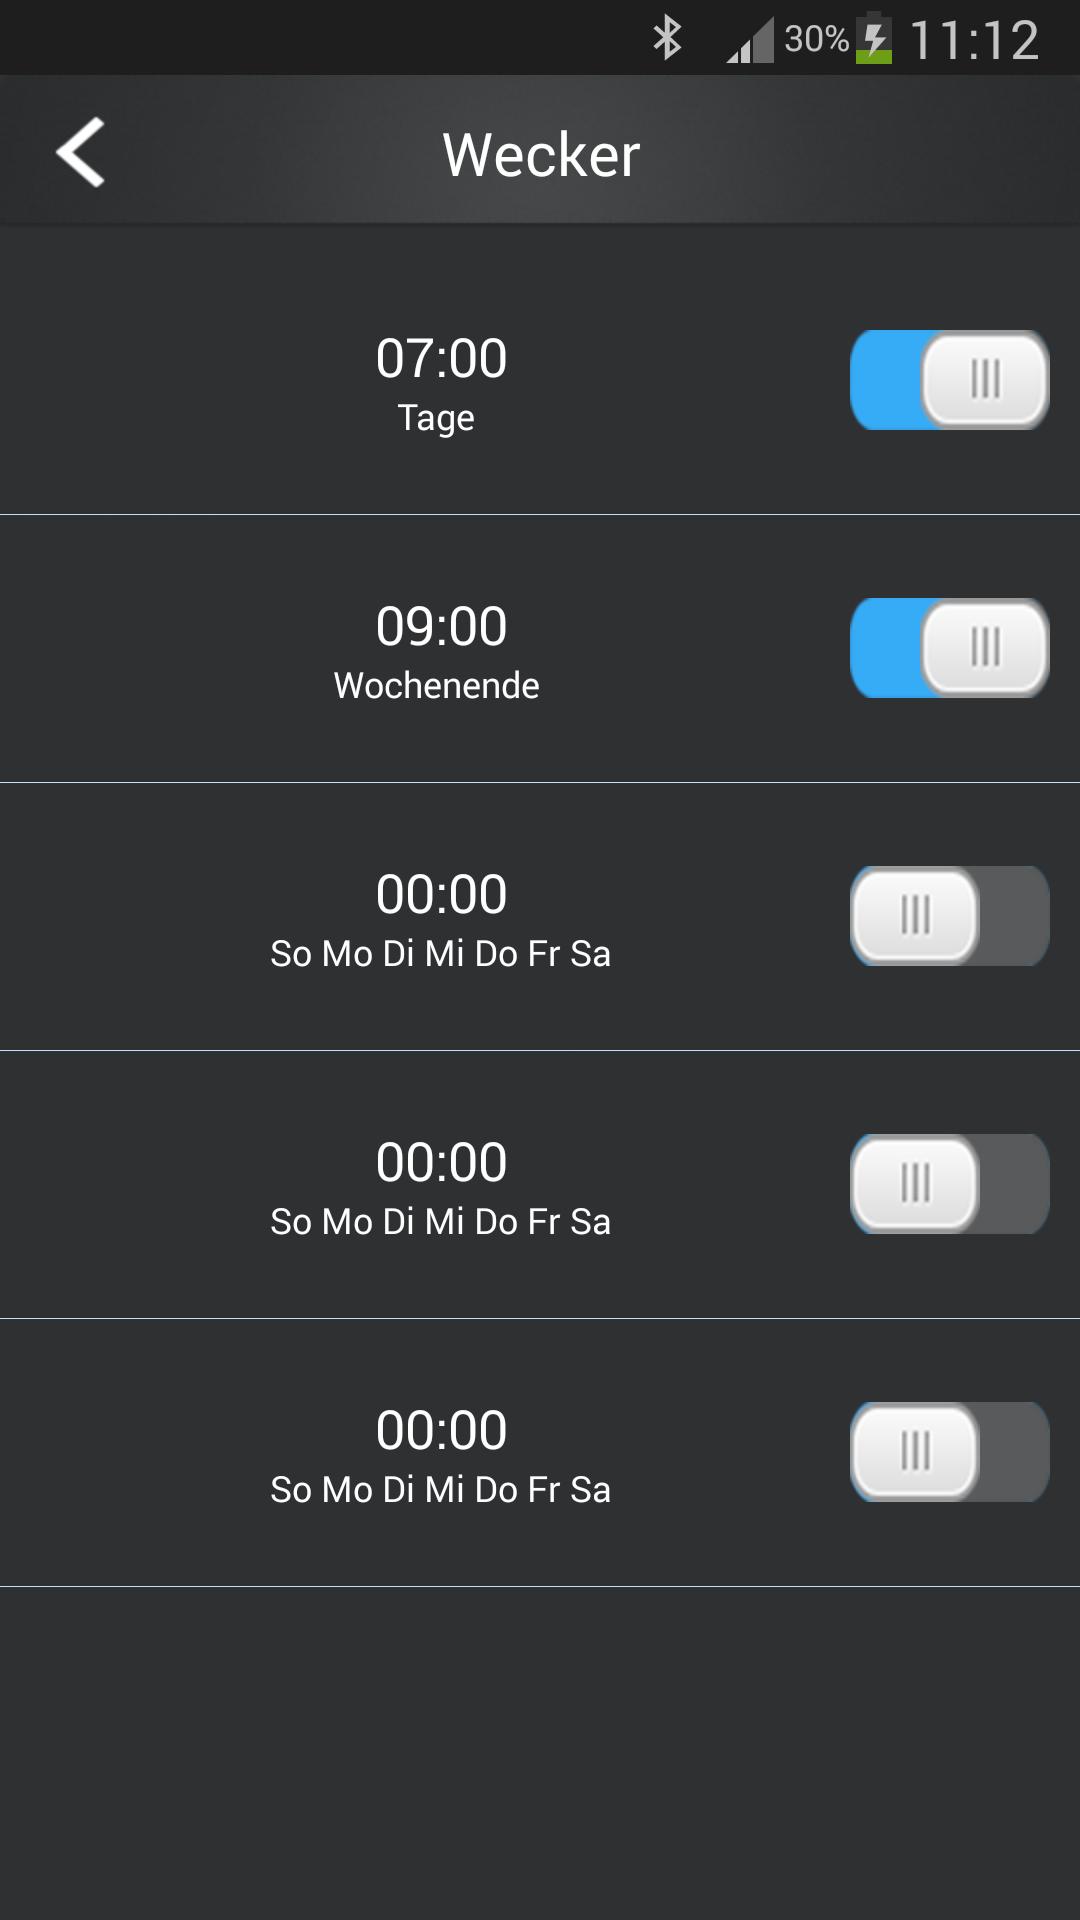Image resolution: width=1080 pixels, height=1920 pixels.
Task: Tap weekday list under the first 00:00 alarm
Action: [x=440, y=954]
